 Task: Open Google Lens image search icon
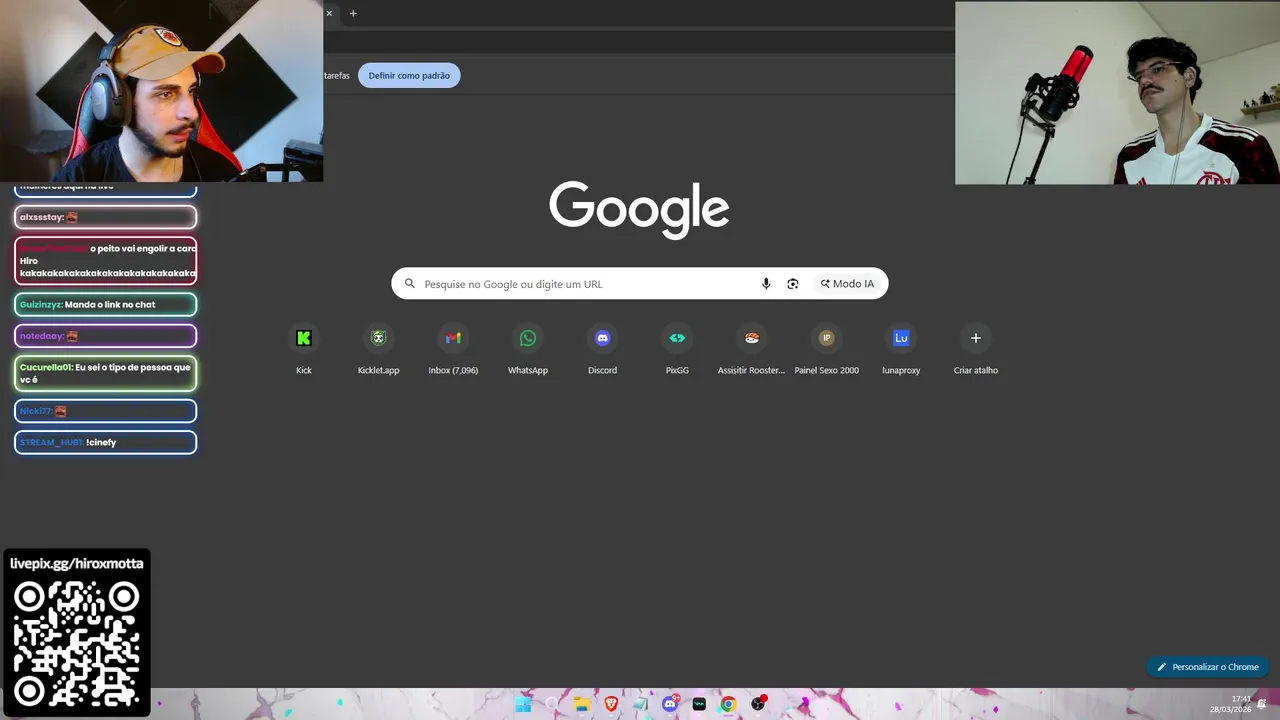[793, 284]
